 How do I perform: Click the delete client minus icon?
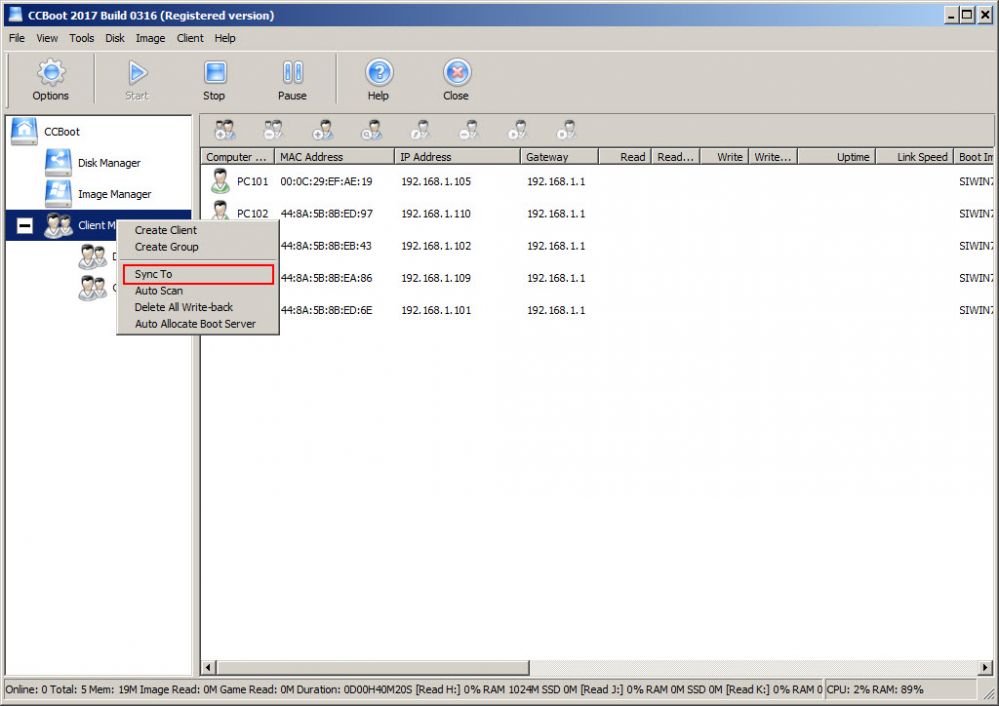point(469,130)
